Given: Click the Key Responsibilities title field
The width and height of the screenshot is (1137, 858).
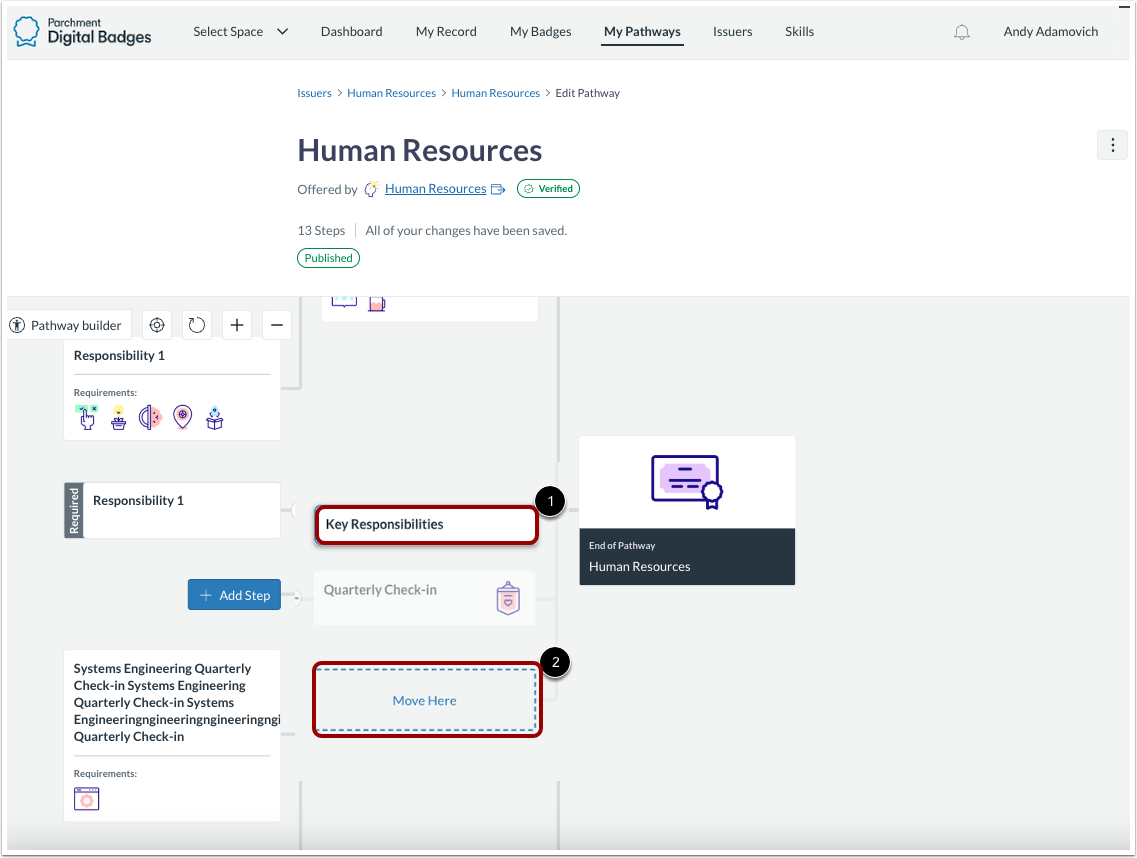Looking at the screenshot, I should [426, 524].
